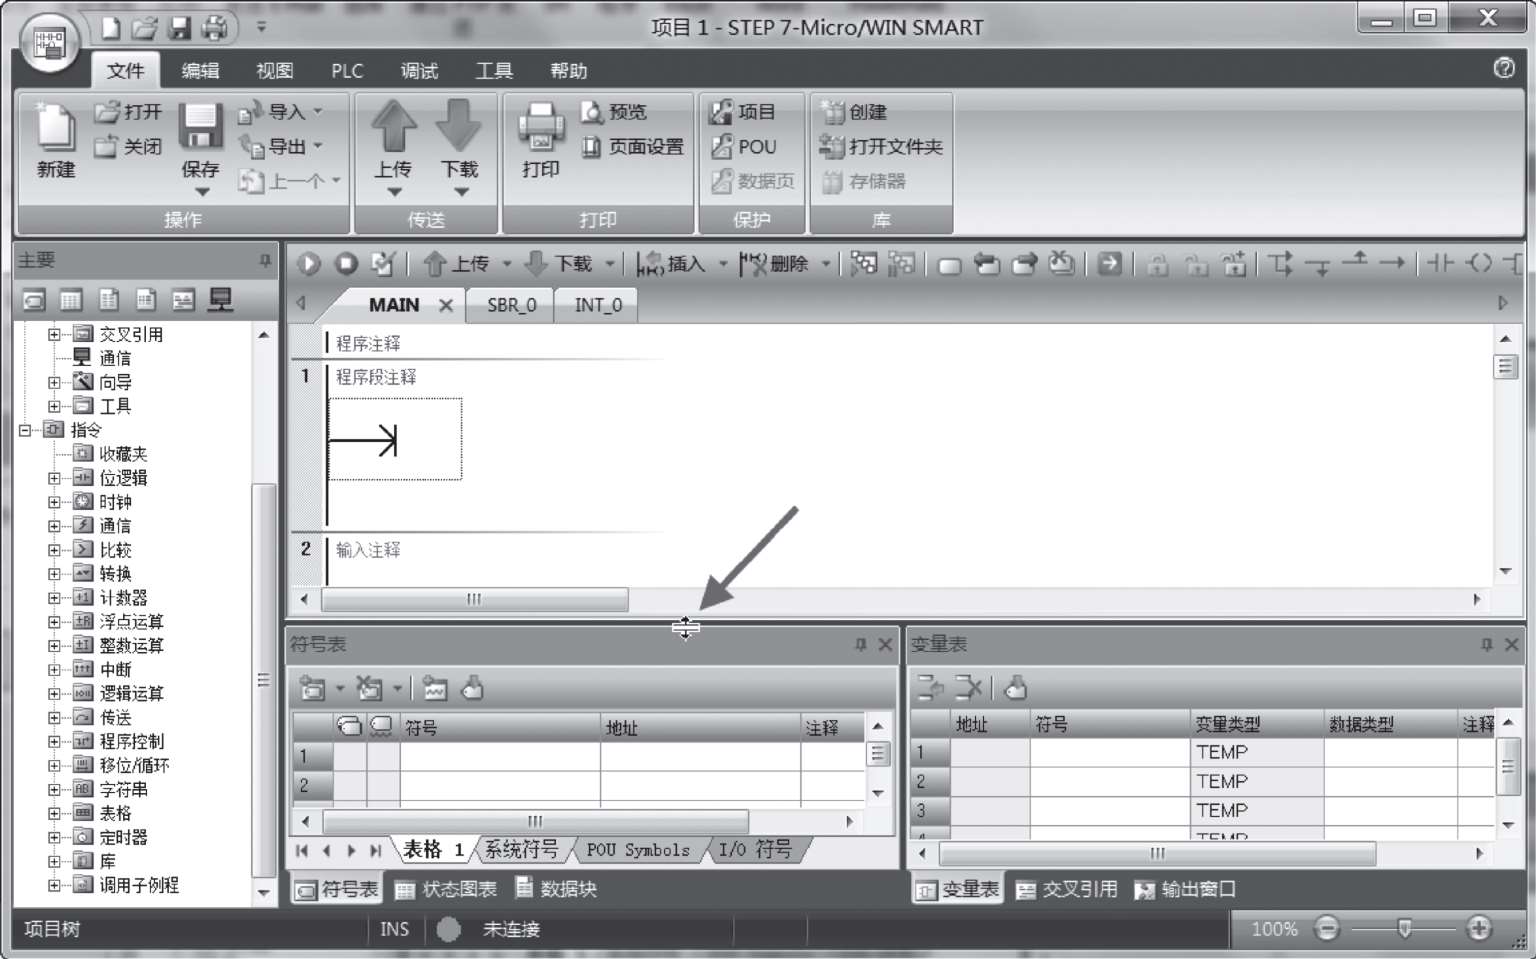Viewport: 1536px width, 959px height.
Task: Click the New (新建) project icon
Action: pos(56,128)
